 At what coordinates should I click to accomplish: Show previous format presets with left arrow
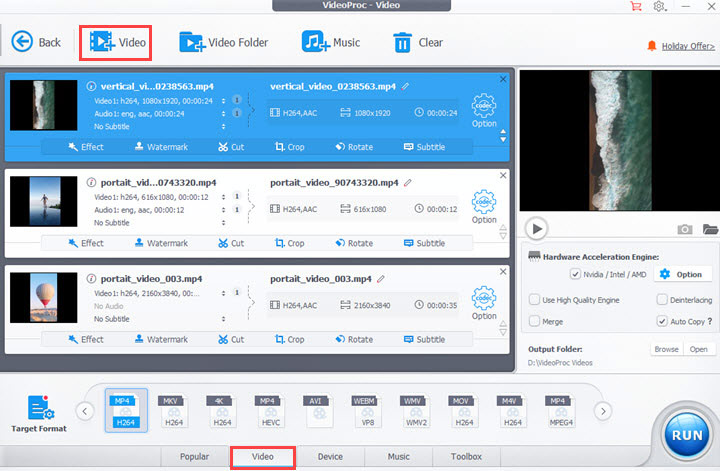coord(85,411)
